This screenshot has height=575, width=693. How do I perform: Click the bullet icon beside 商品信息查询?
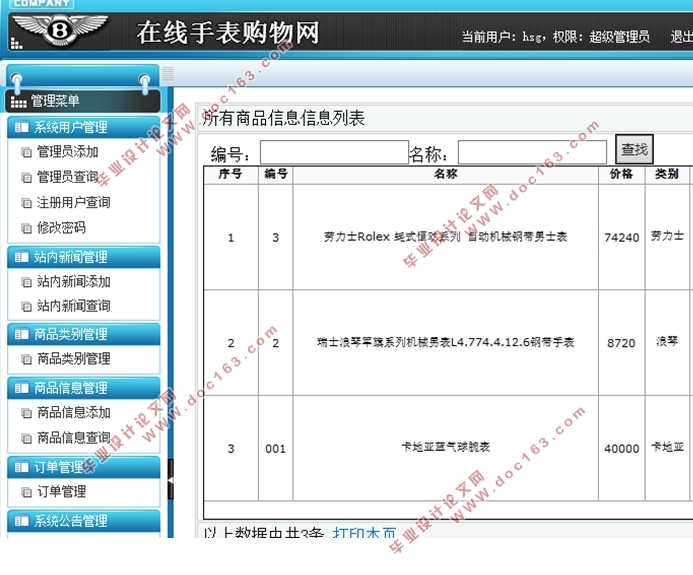coord(27,438)
